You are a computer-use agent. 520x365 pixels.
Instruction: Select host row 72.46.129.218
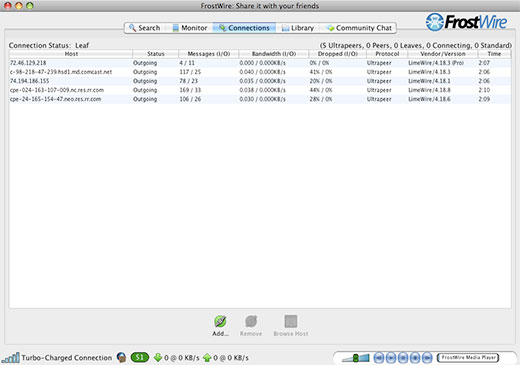pos(260,63)
